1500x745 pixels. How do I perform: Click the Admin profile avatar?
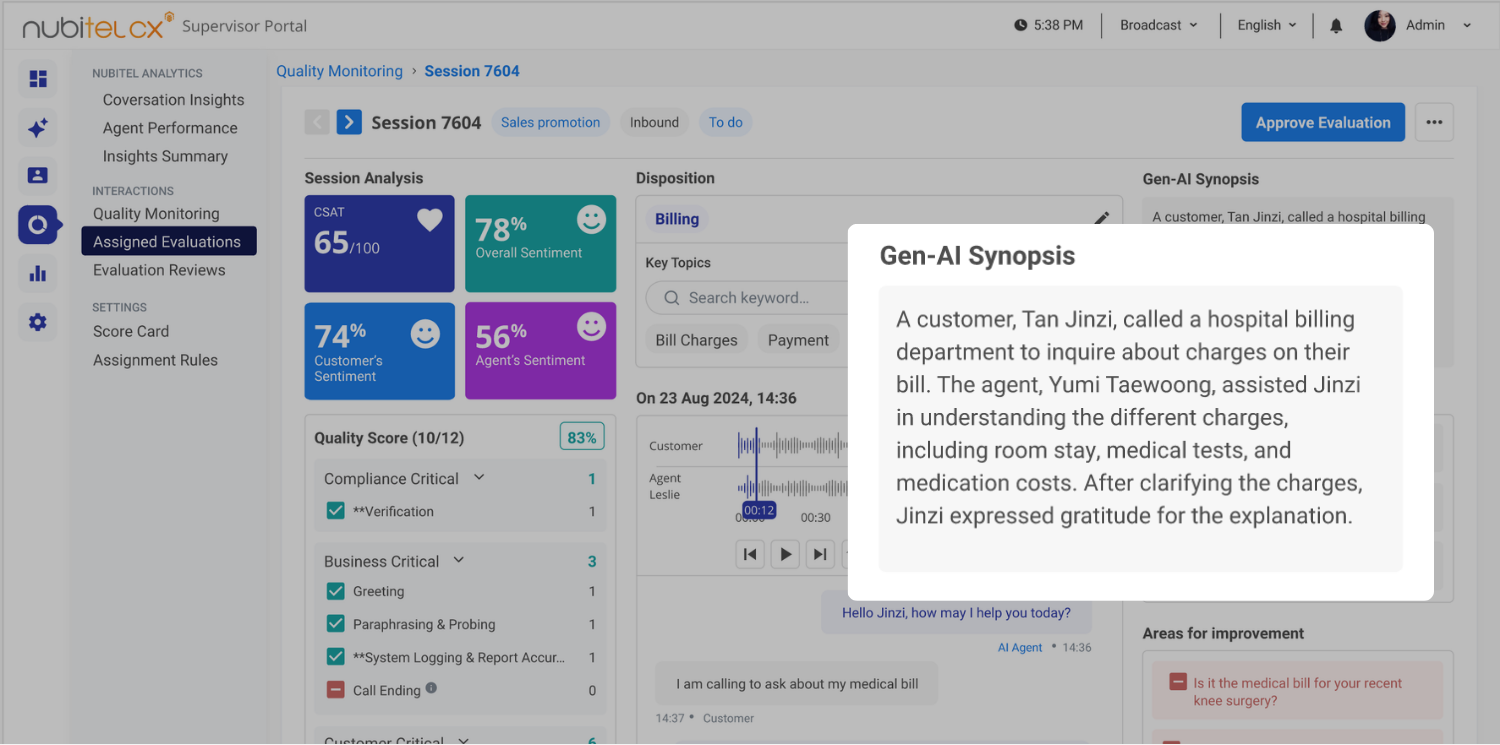click(1380, 25)
